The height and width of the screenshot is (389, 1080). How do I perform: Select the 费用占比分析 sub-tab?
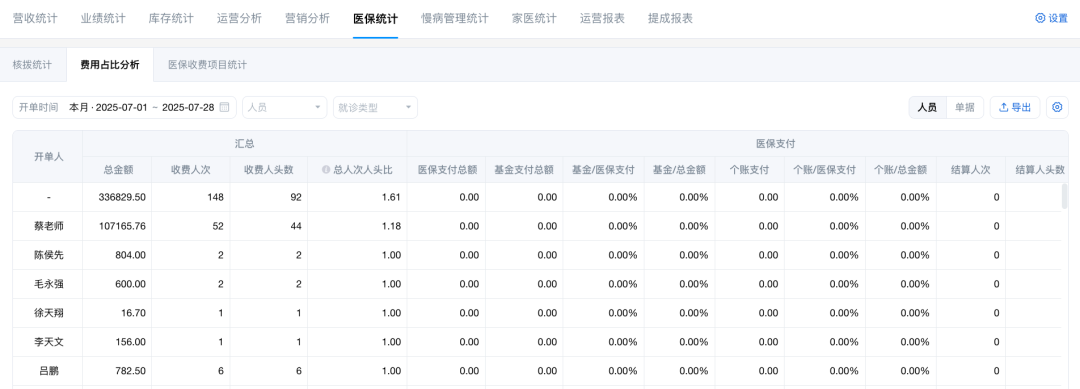tap(110, 65)
